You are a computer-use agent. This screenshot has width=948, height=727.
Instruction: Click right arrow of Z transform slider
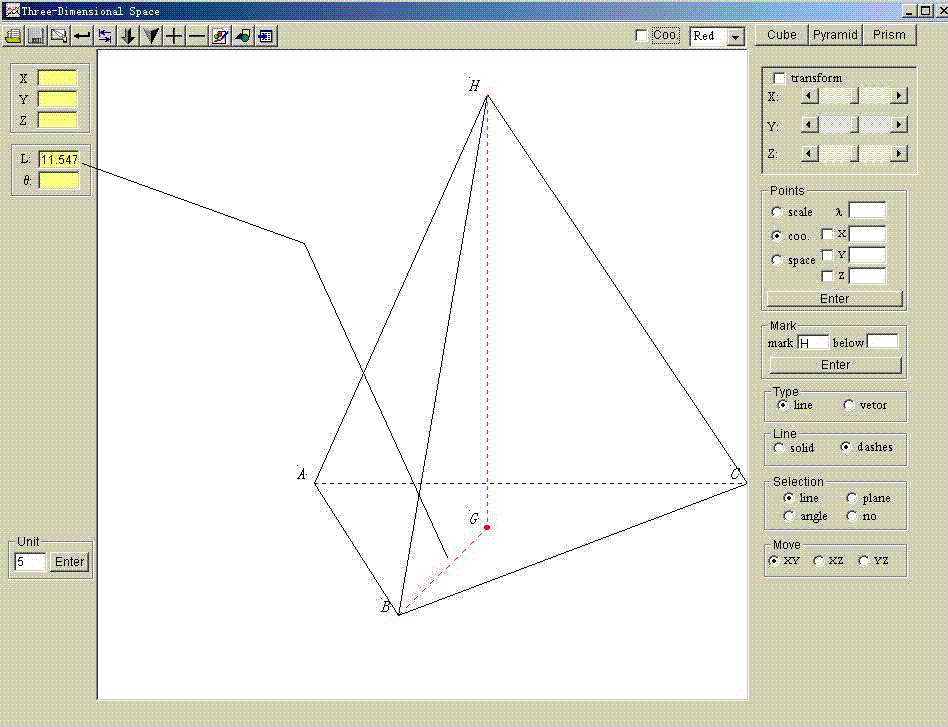pyautogui.click(x=899, y=154)
